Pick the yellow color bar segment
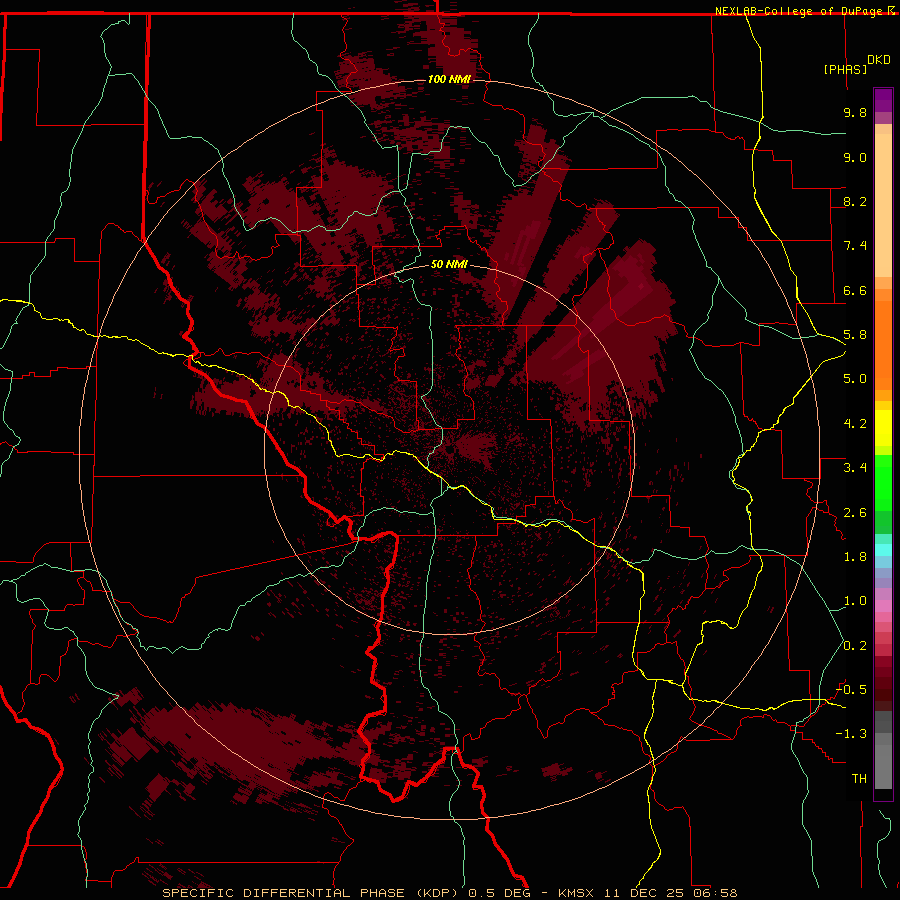900x900 pixels. click(883, 428)
